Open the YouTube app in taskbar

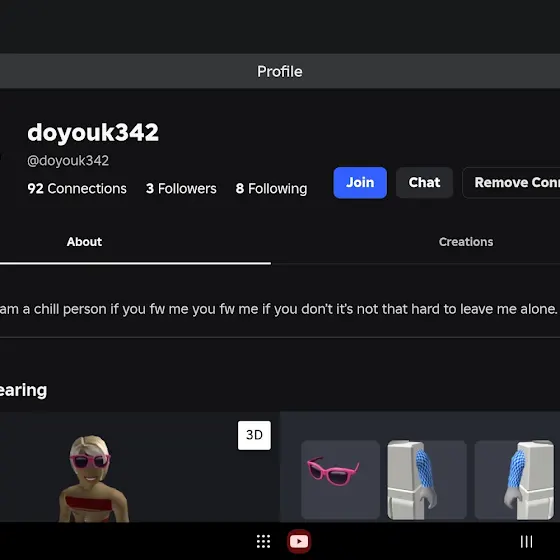click(x=299, y=541)
